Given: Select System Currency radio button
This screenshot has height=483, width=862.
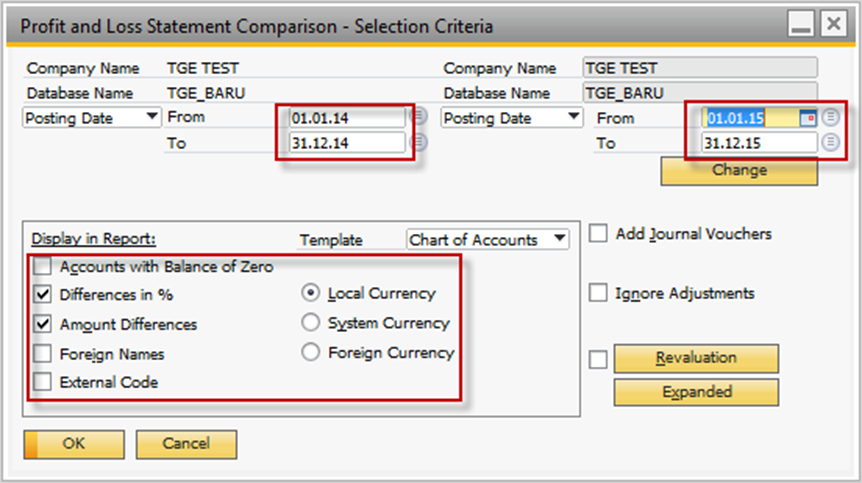Looking at the screenshot, I should coord(311,323).
